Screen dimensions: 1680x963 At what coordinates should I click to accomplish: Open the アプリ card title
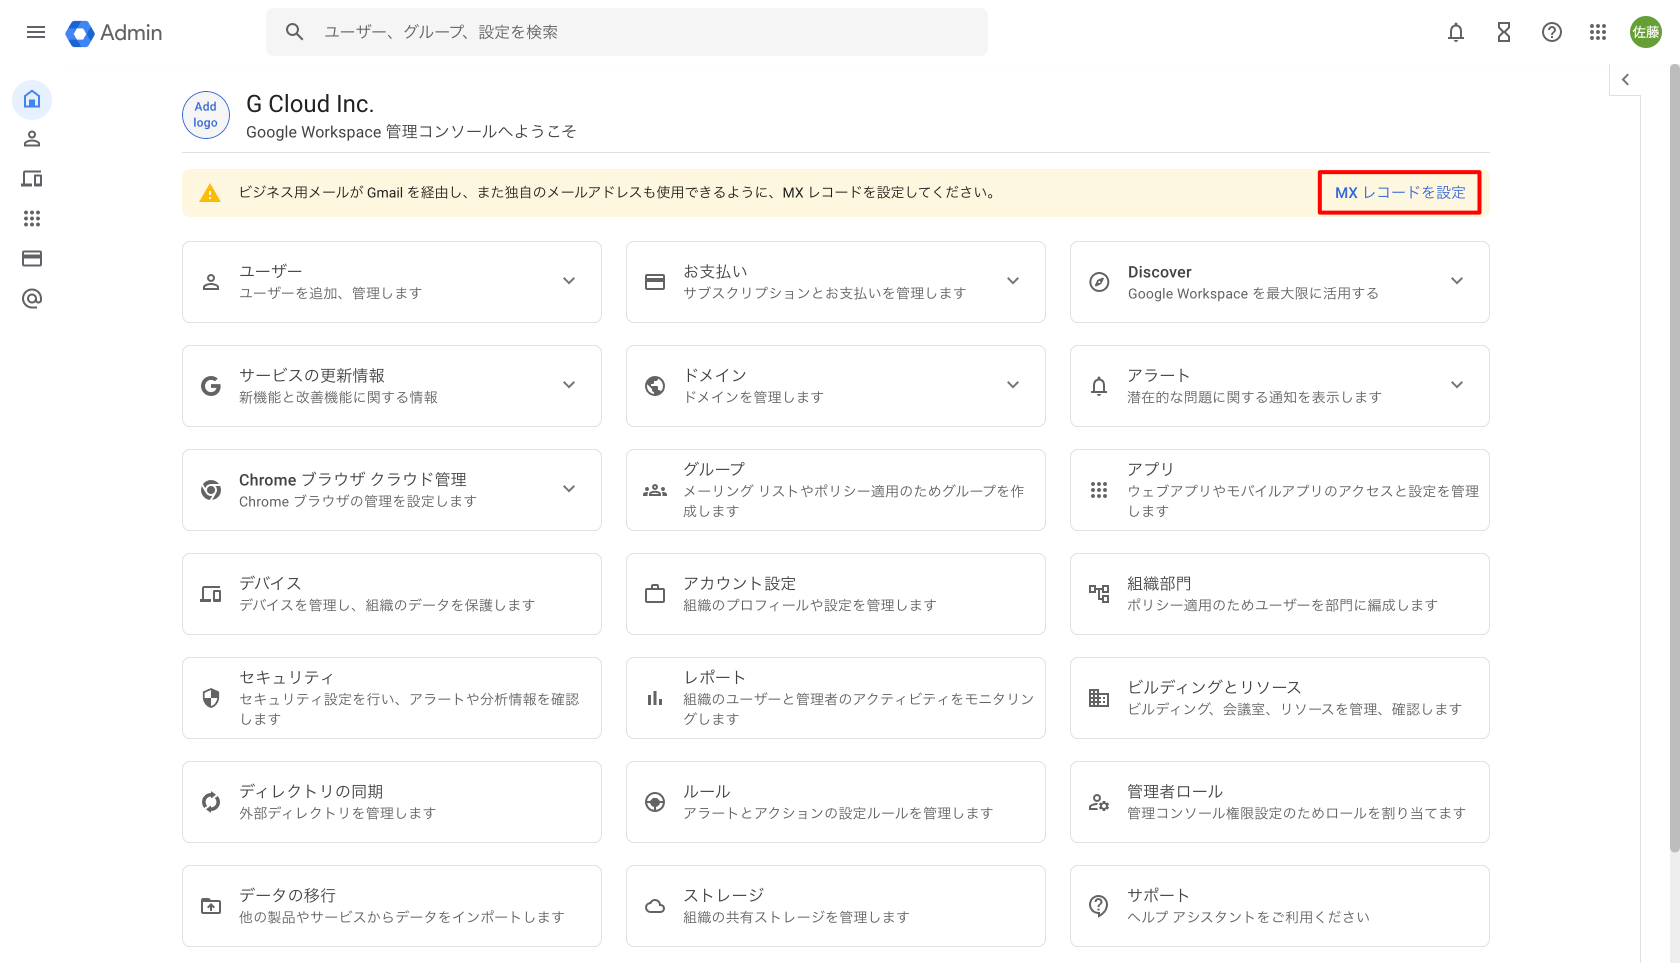[1151, 469]
